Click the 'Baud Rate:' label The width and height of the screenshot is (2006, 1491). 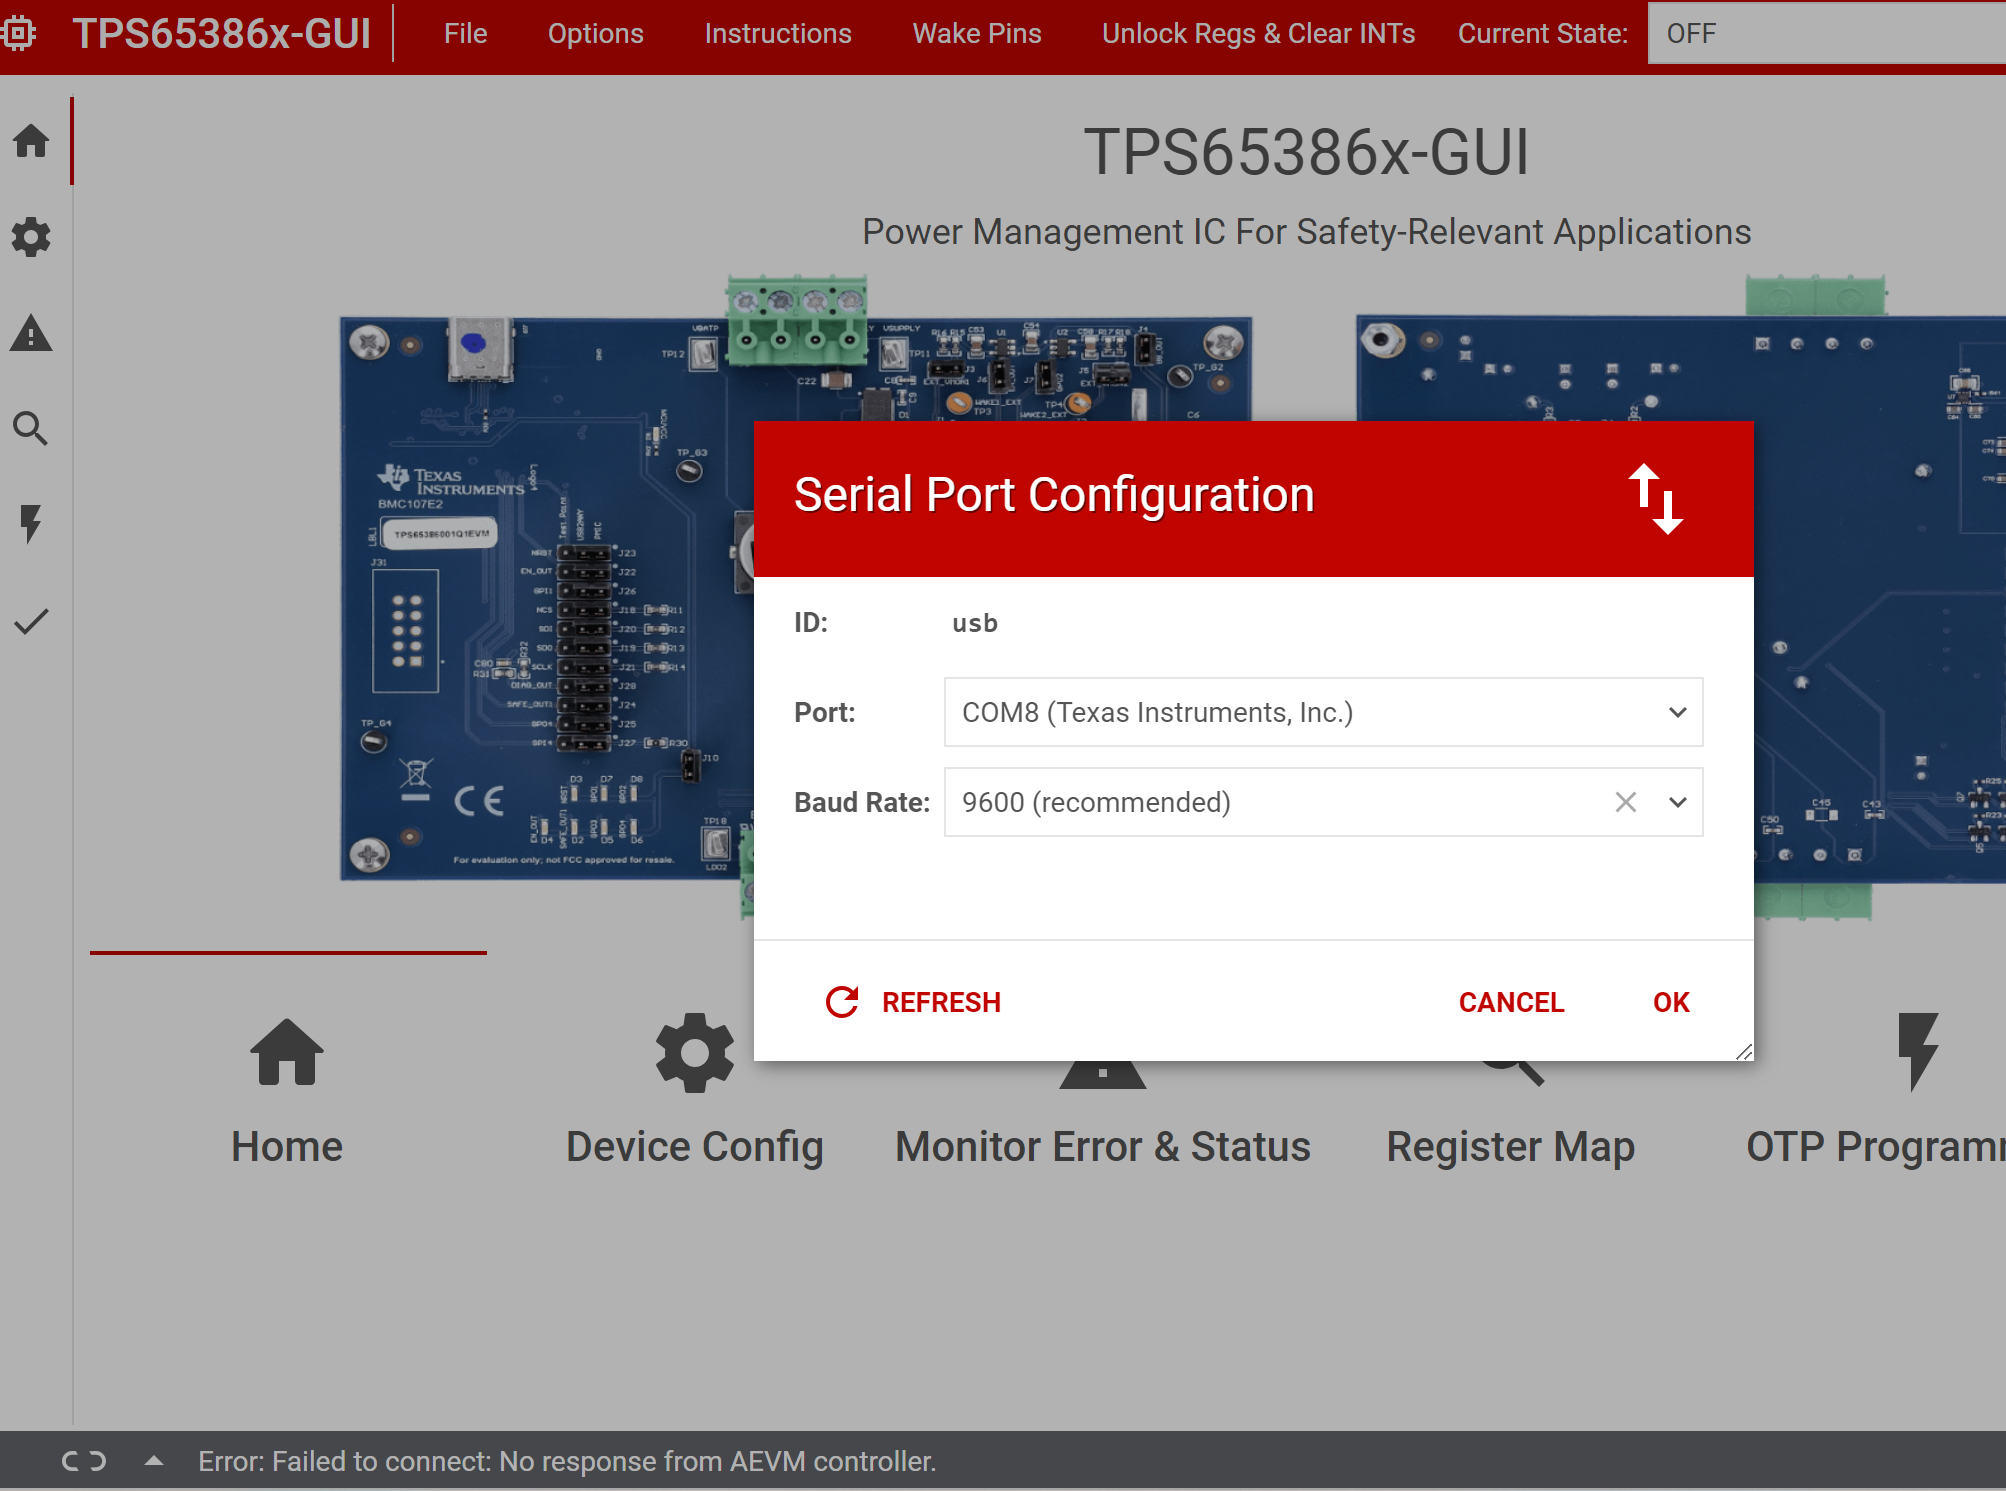tap(862, 802)
